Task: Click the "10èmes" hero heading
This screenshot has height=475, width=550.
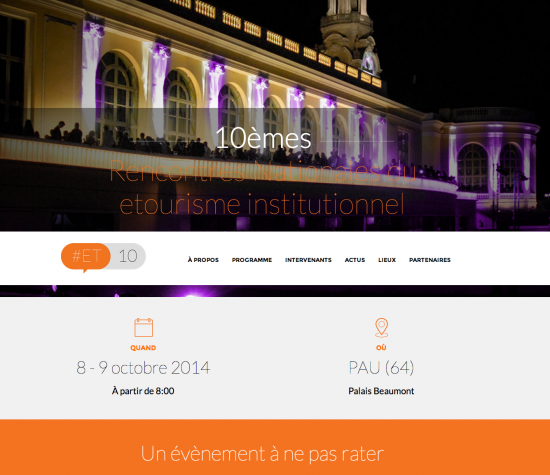Action: click(263, 138)
